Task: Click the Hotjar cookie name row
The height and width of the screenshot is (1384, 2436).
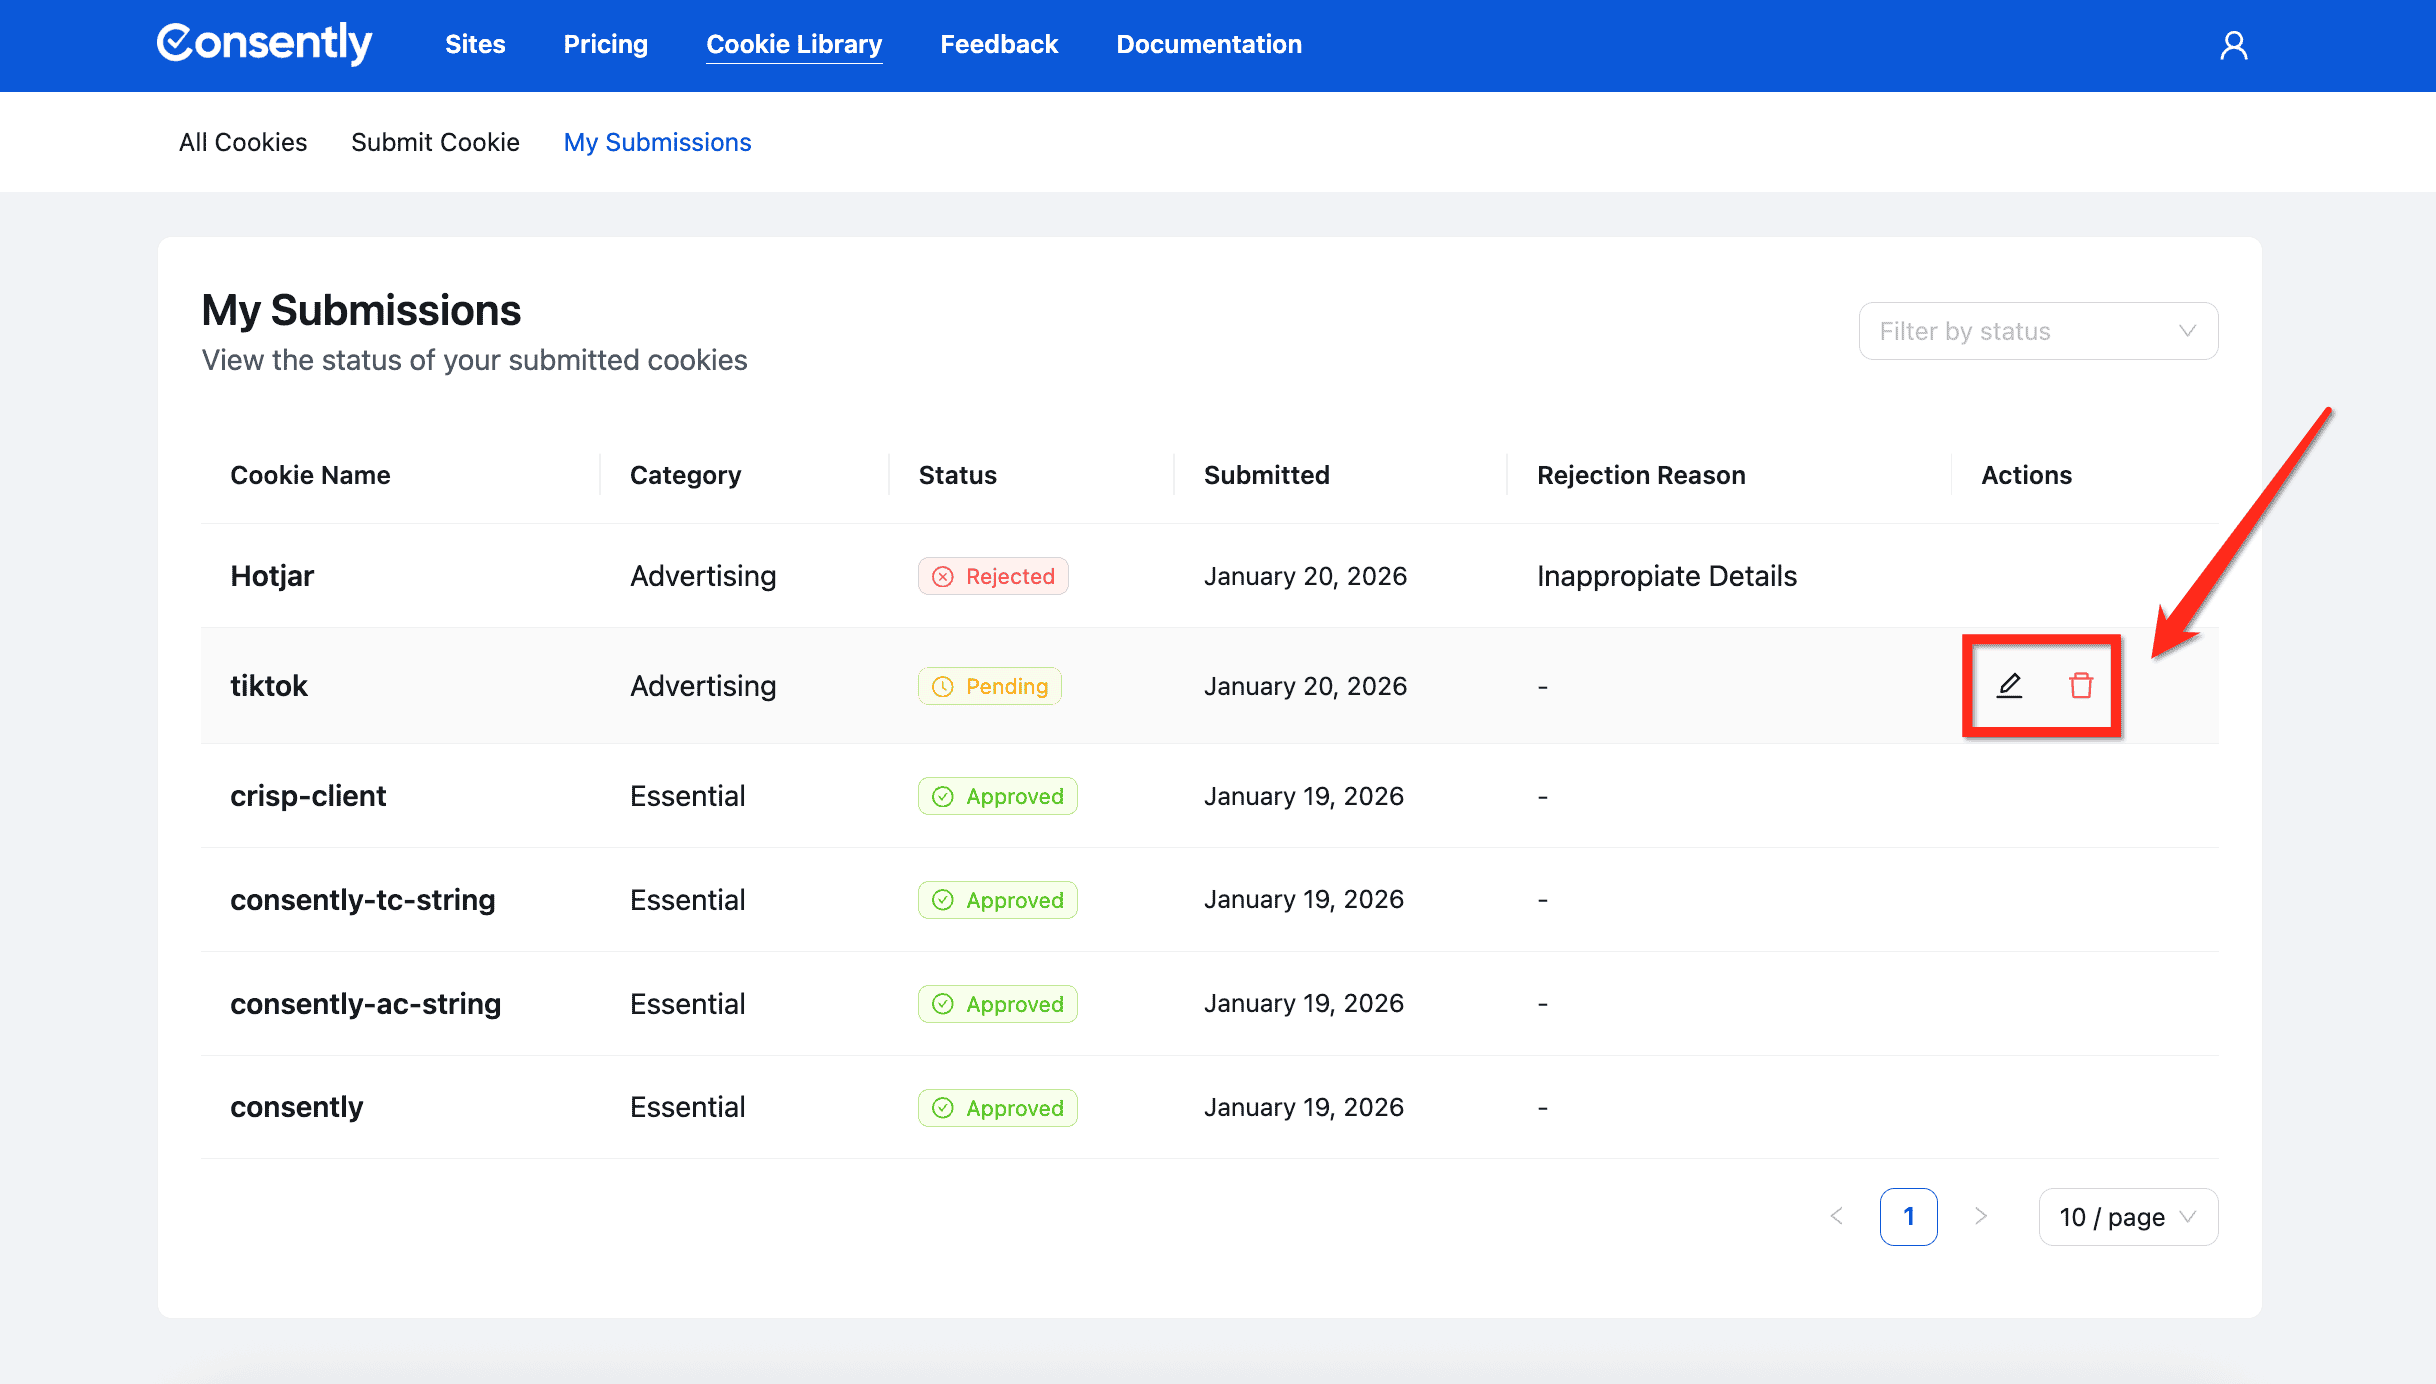Action: 272,576
